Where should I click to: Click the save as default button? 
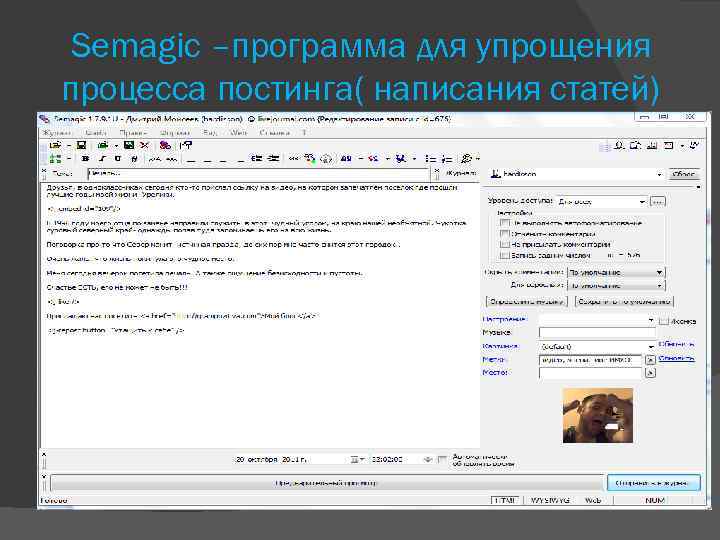coord(624,302)
